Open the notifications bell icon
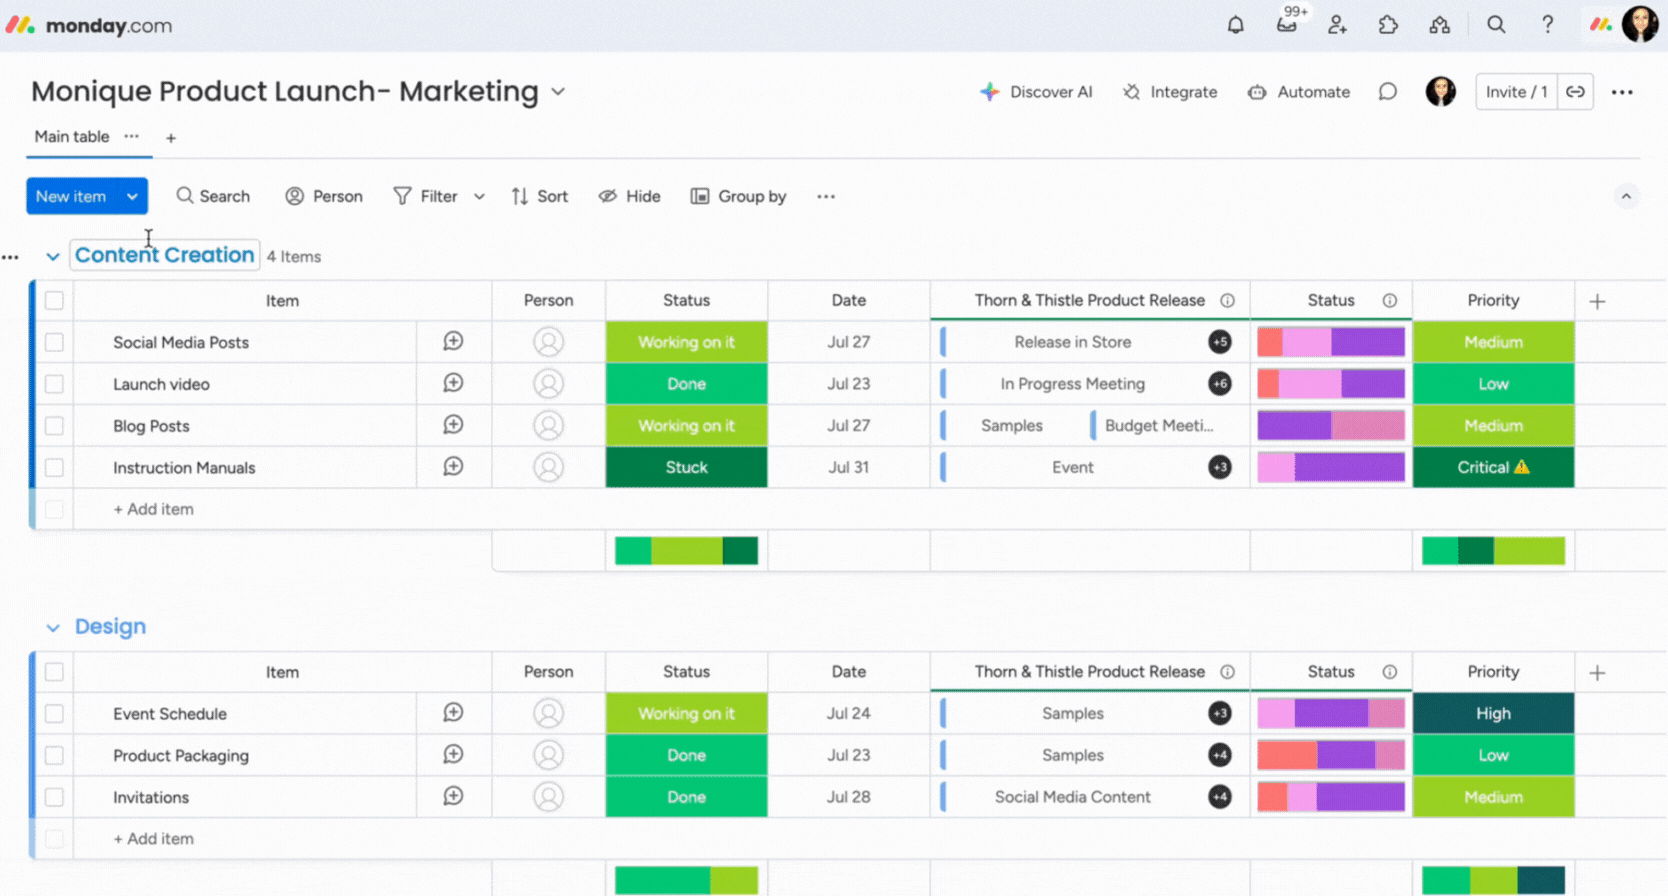The height and width of the screenshot is (896, 1668). [1235, 25]
